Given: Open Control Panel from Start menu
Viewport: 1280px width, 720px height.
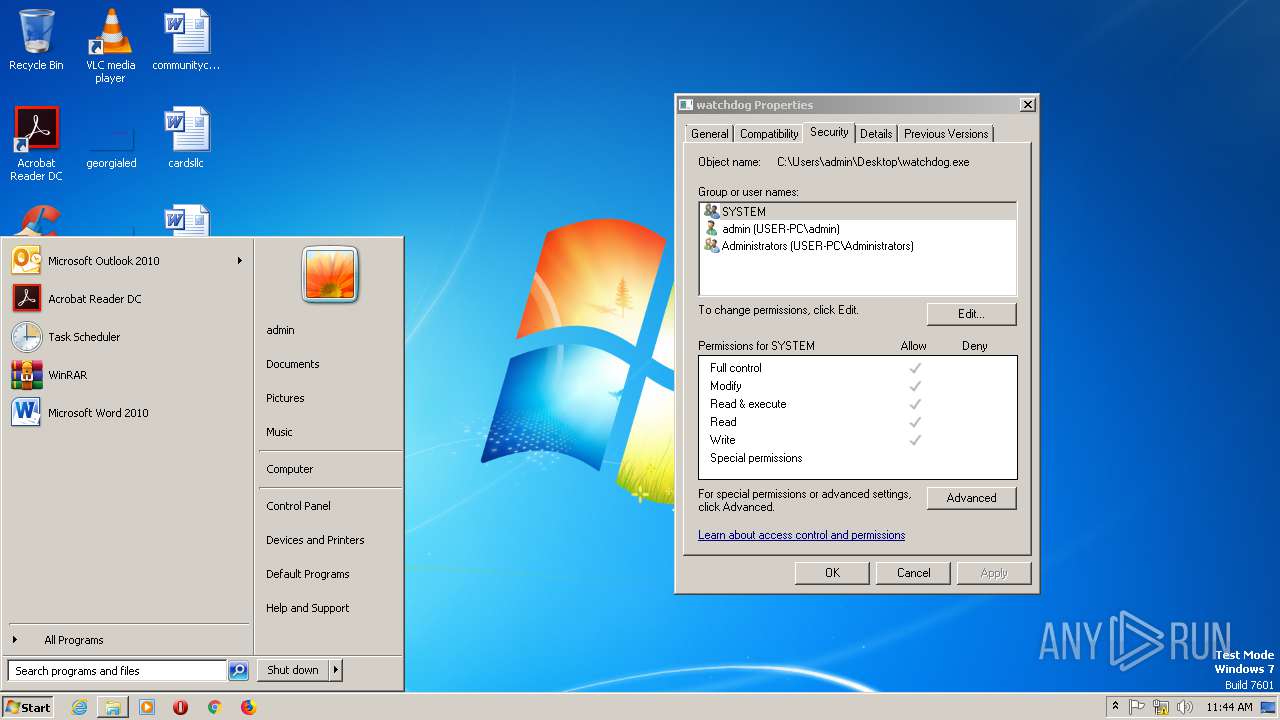Looking at the screenshot, I should (x=298, y=506).
